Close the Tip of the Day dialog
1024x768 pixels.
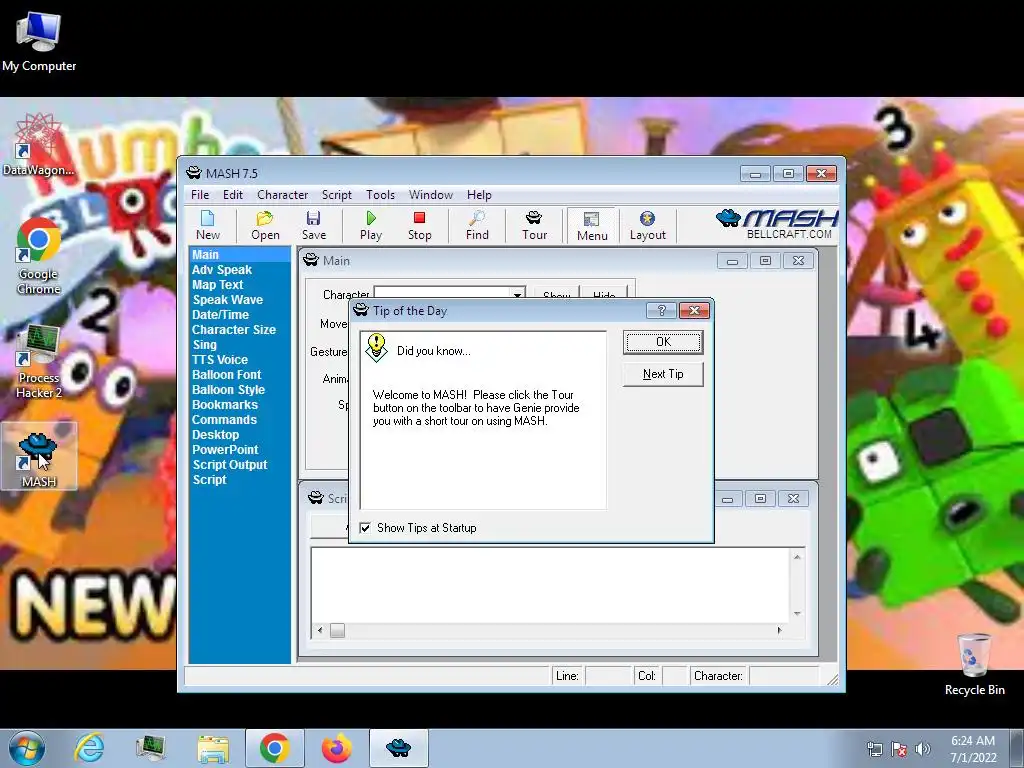pyautogui.click(x=694, y=311)
